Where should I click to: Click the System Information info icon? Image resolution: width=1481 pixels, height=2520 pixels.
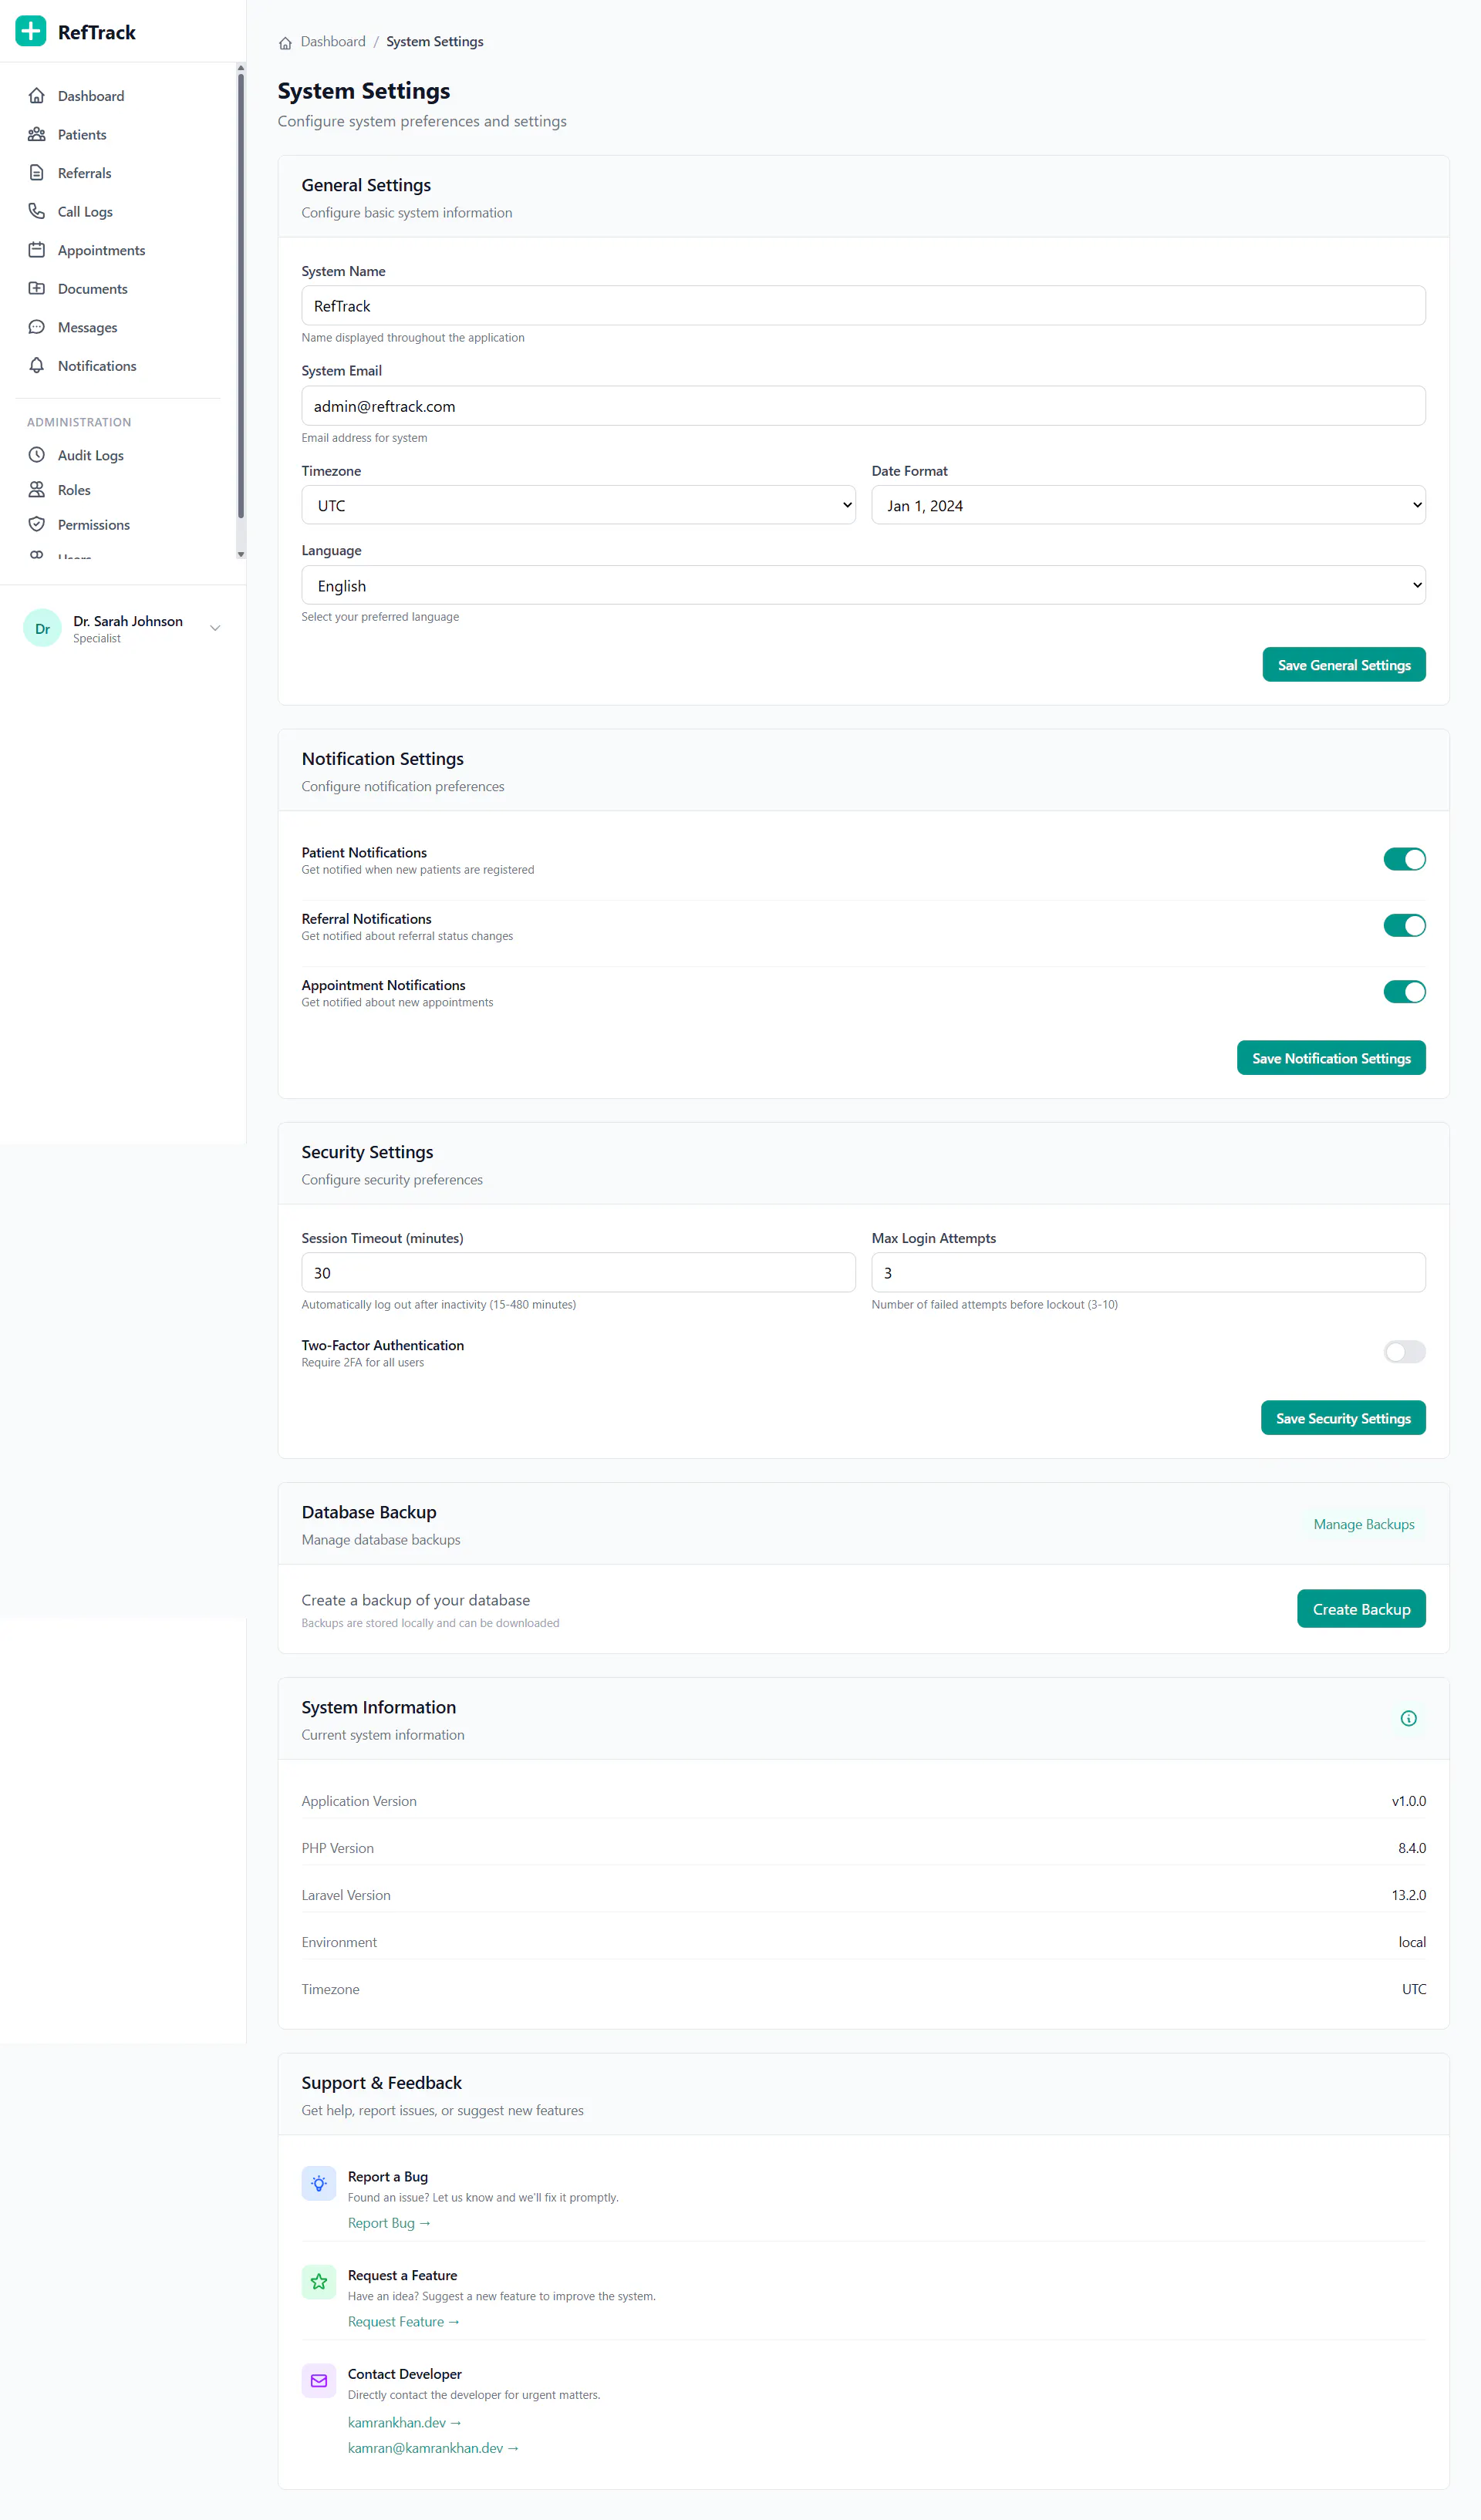tap(1408, 1718)
